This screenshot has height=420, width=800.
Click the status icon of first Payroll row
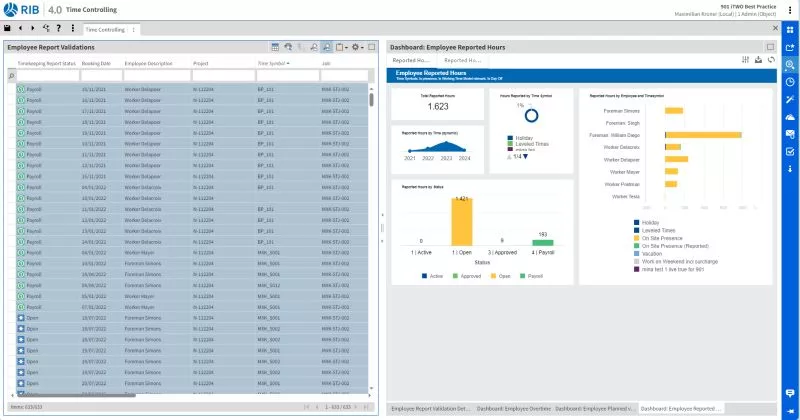[x=21, y=89]
